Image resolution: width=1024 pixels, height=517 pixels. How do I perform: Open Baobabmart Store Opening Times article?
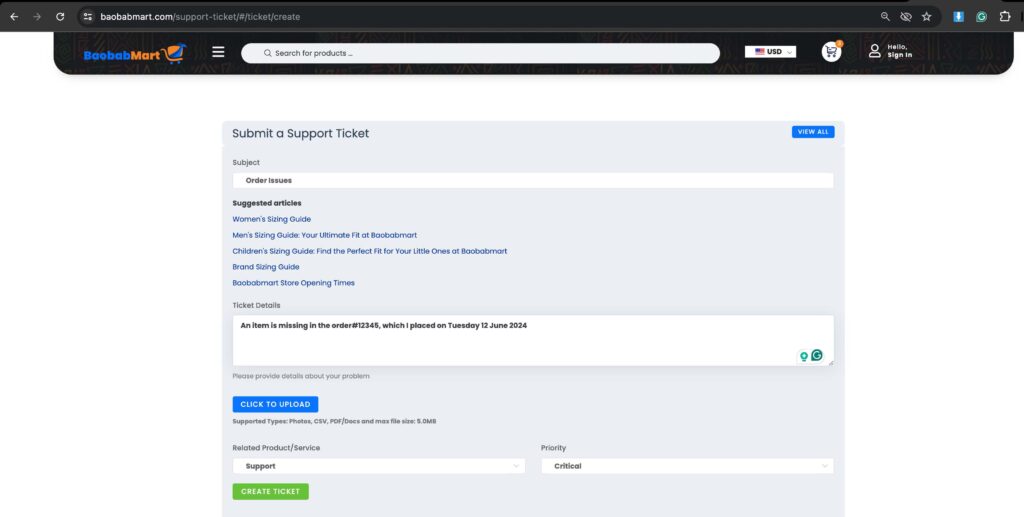(x=293, y=283)
